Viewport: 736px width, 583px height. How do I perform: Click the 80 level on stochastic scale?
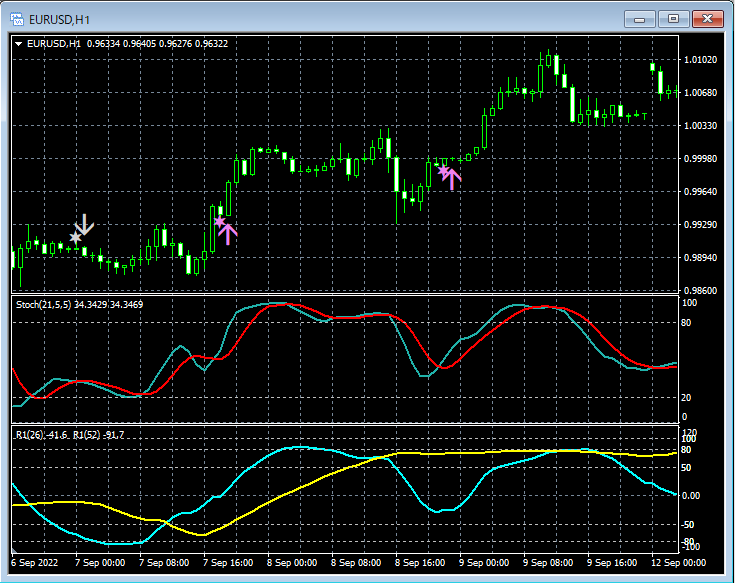pyautogui.click(x=688, y=323)
